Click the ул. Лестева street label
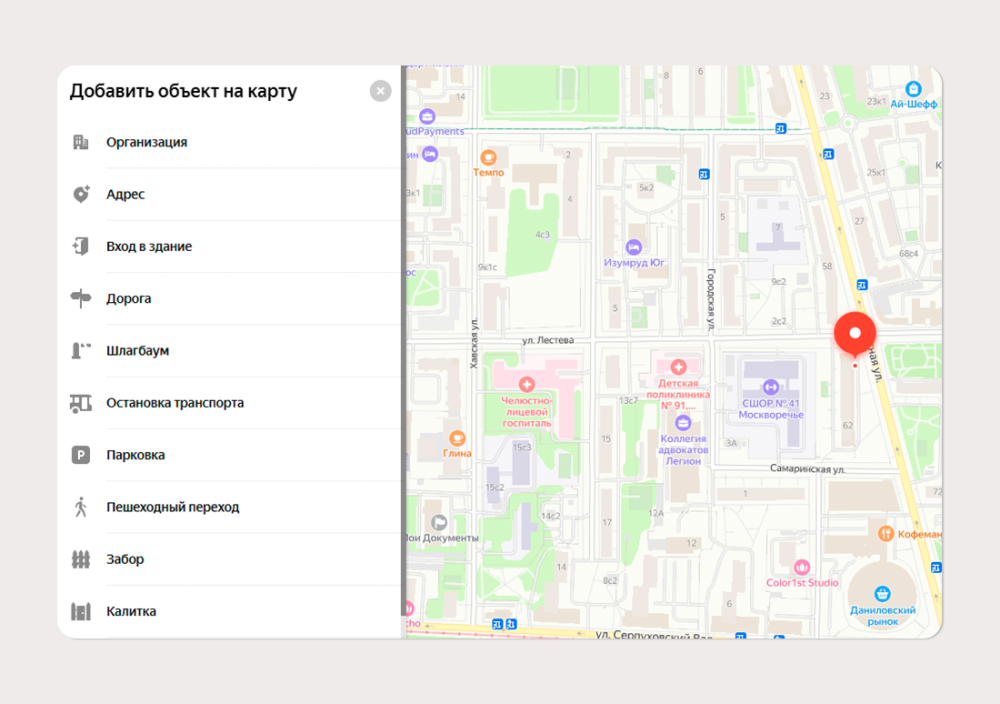The height and width of the screenshot is (704, 1000). pos(548,341)
